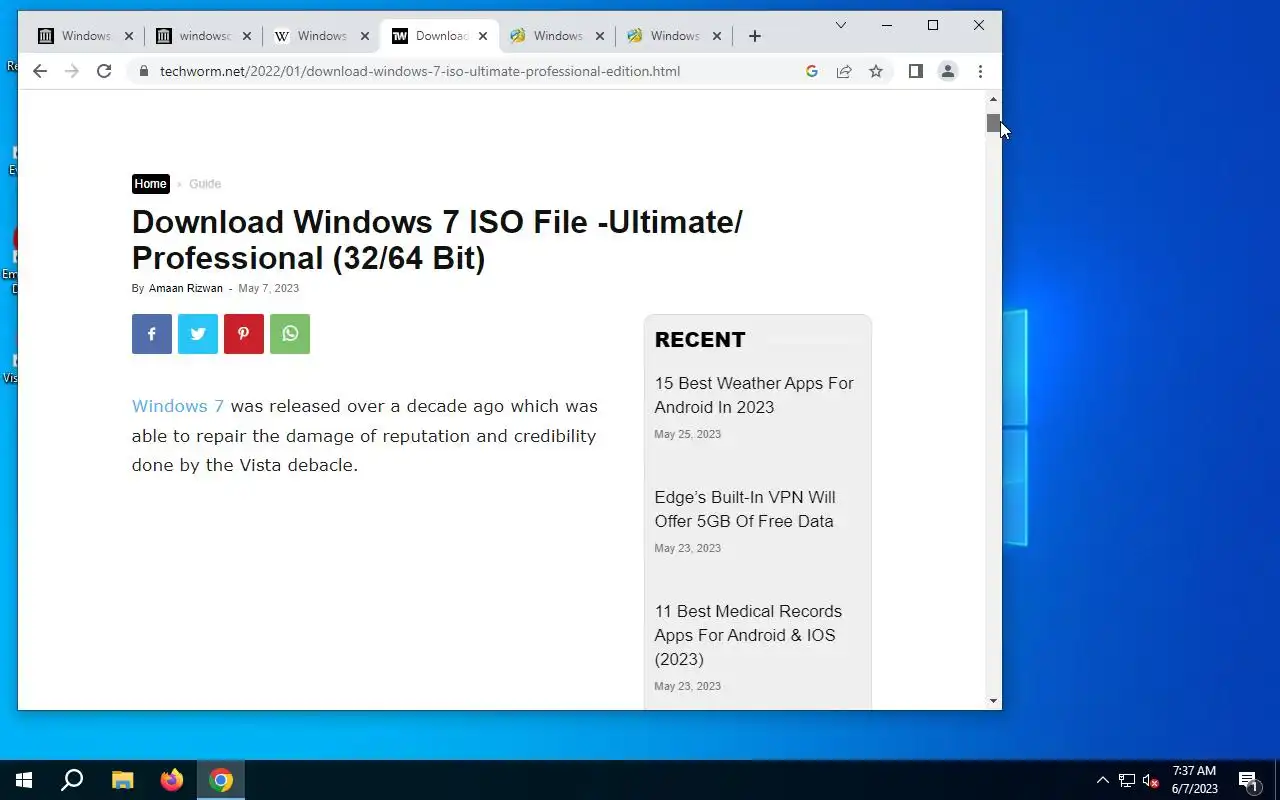Click the Guide breadcrumb link
Image resolution: width=1280 pixels, height=800 pixels.
pyautogui.click(x=205, y=184)
